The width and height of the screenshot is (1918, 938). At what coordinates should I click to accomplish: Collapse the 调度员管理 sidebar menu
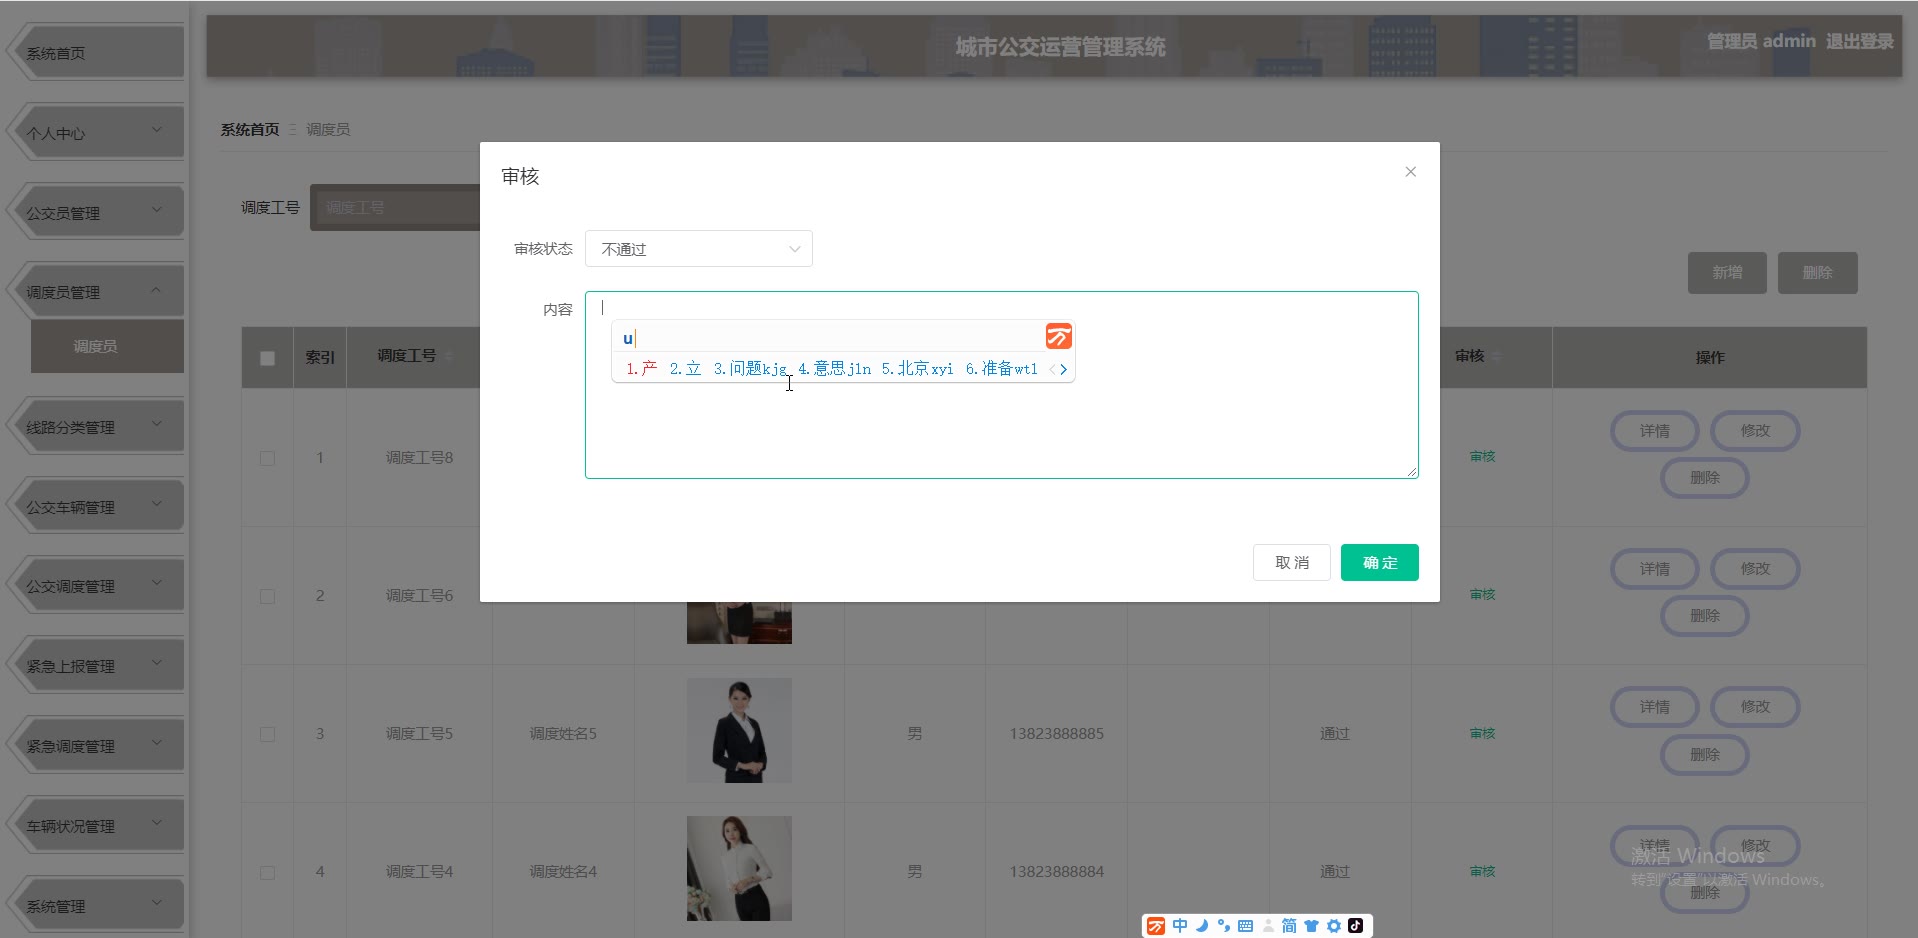click(x=95, y=292)
